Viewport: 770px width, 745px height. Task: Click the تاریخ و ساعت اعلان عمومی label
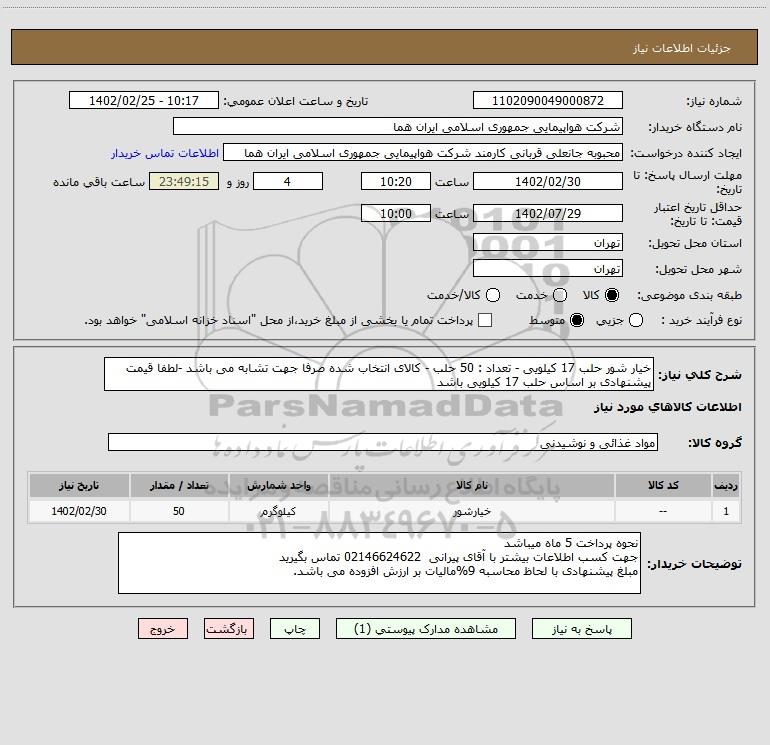(296, 101)
